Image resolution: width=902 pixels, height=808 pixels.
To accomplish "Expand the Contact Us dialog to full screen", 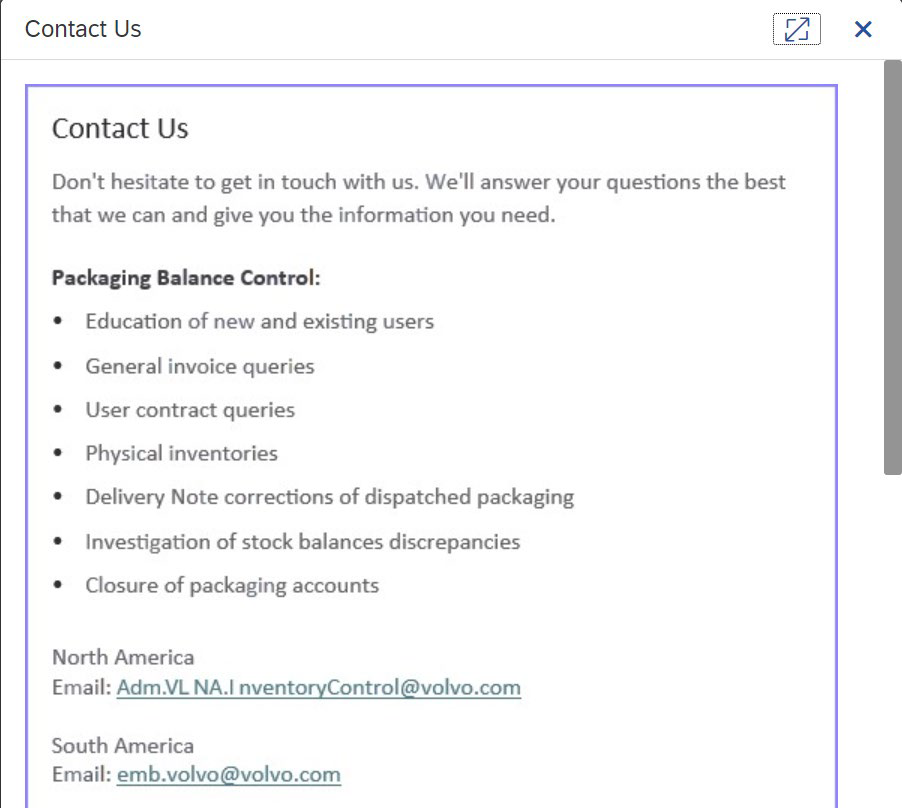I will [796, 29].
